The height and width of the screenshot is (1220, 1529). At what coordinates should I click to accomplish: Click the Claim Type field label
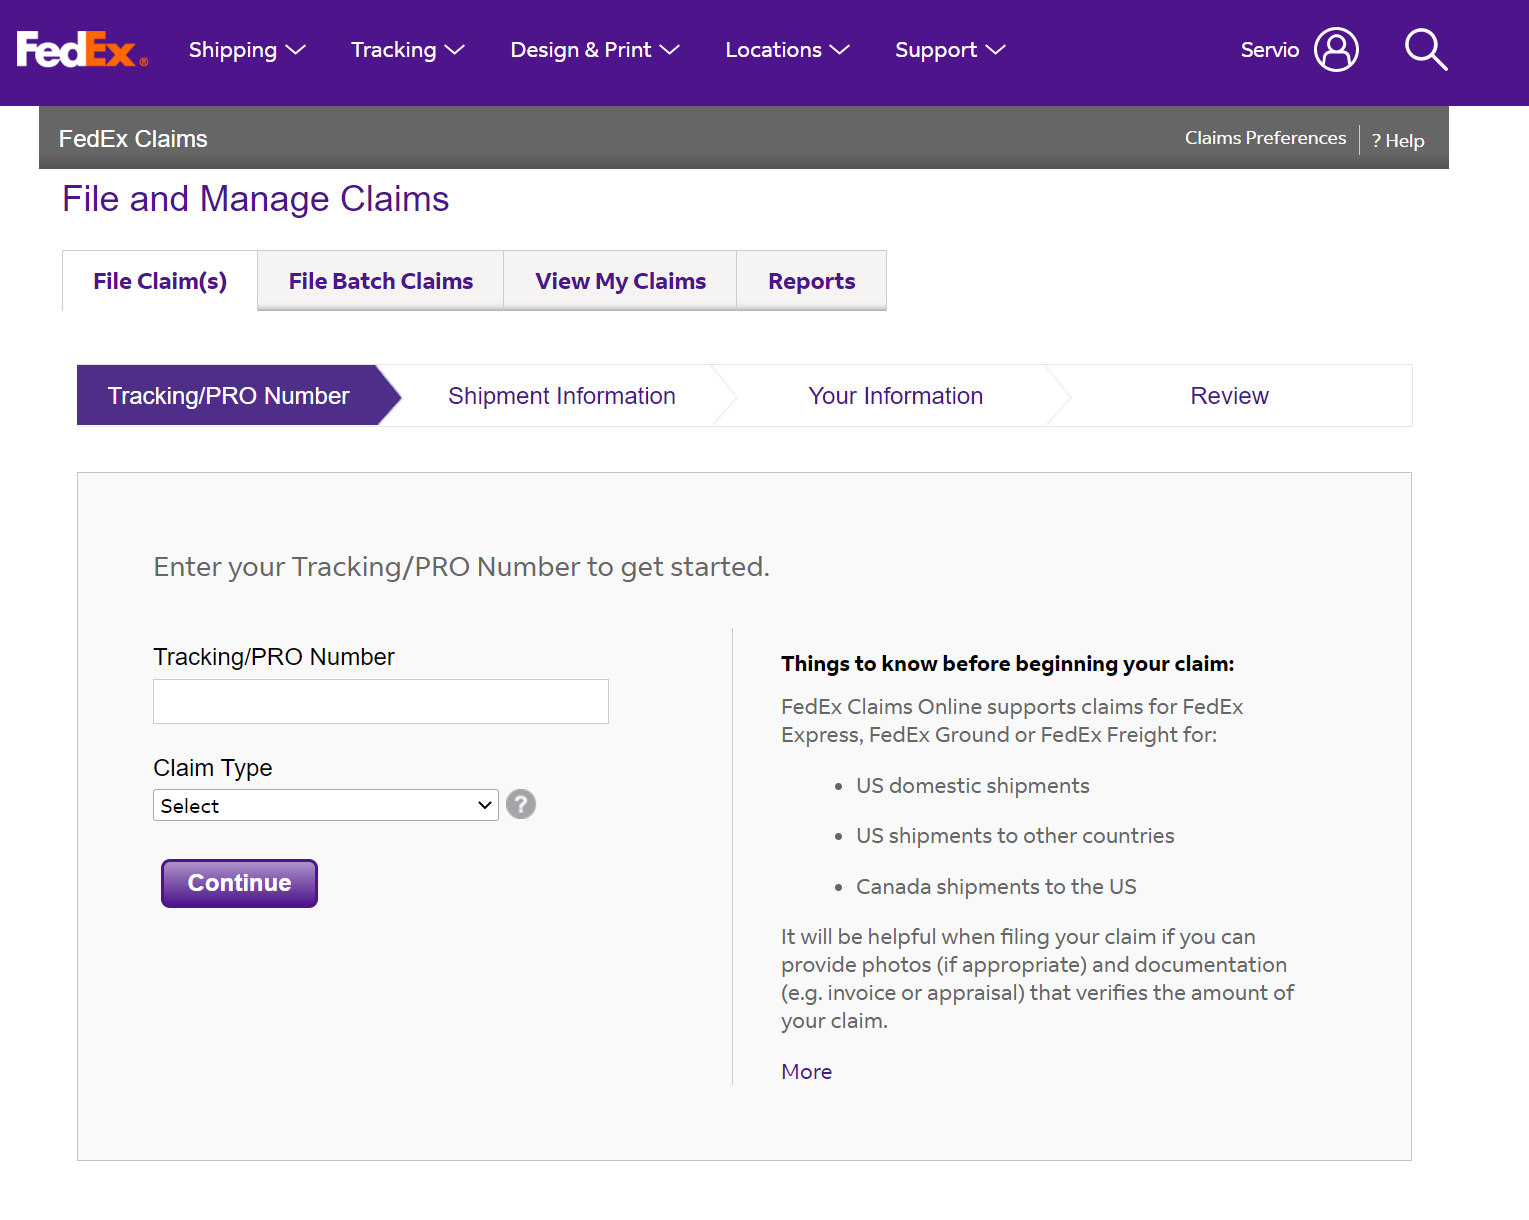click(x=213, y=768)
